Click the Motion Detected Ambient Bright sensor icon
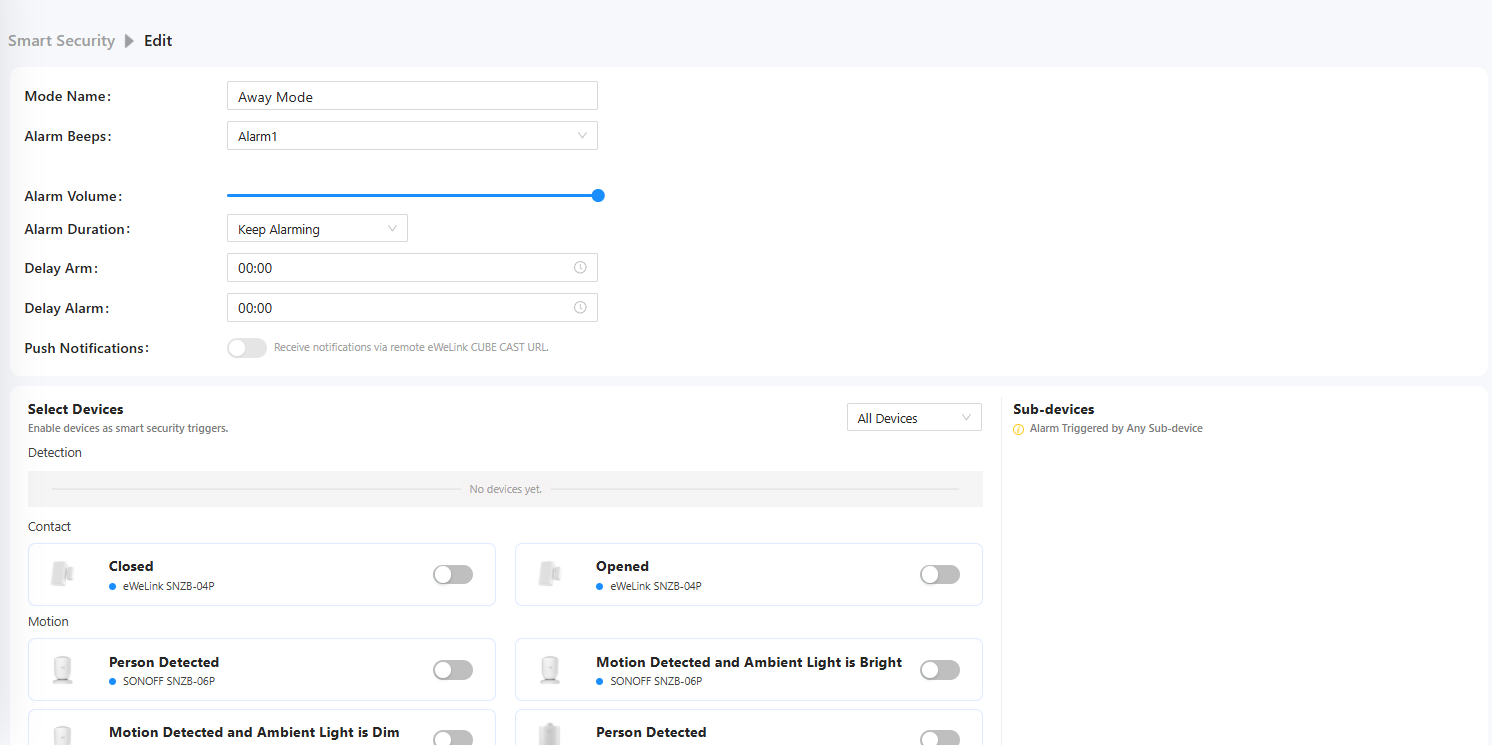 549,670
